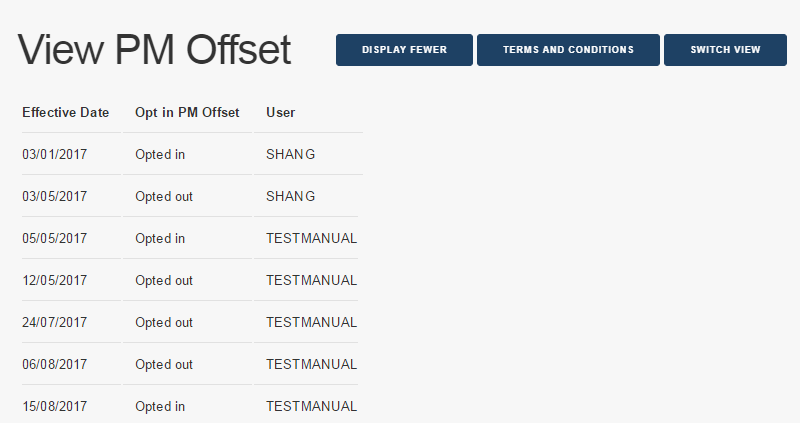Click the 06/08/2017 effective date
The width and height of the screenshot is (800, 423).
pyautogui.click(x=55, y=365)
